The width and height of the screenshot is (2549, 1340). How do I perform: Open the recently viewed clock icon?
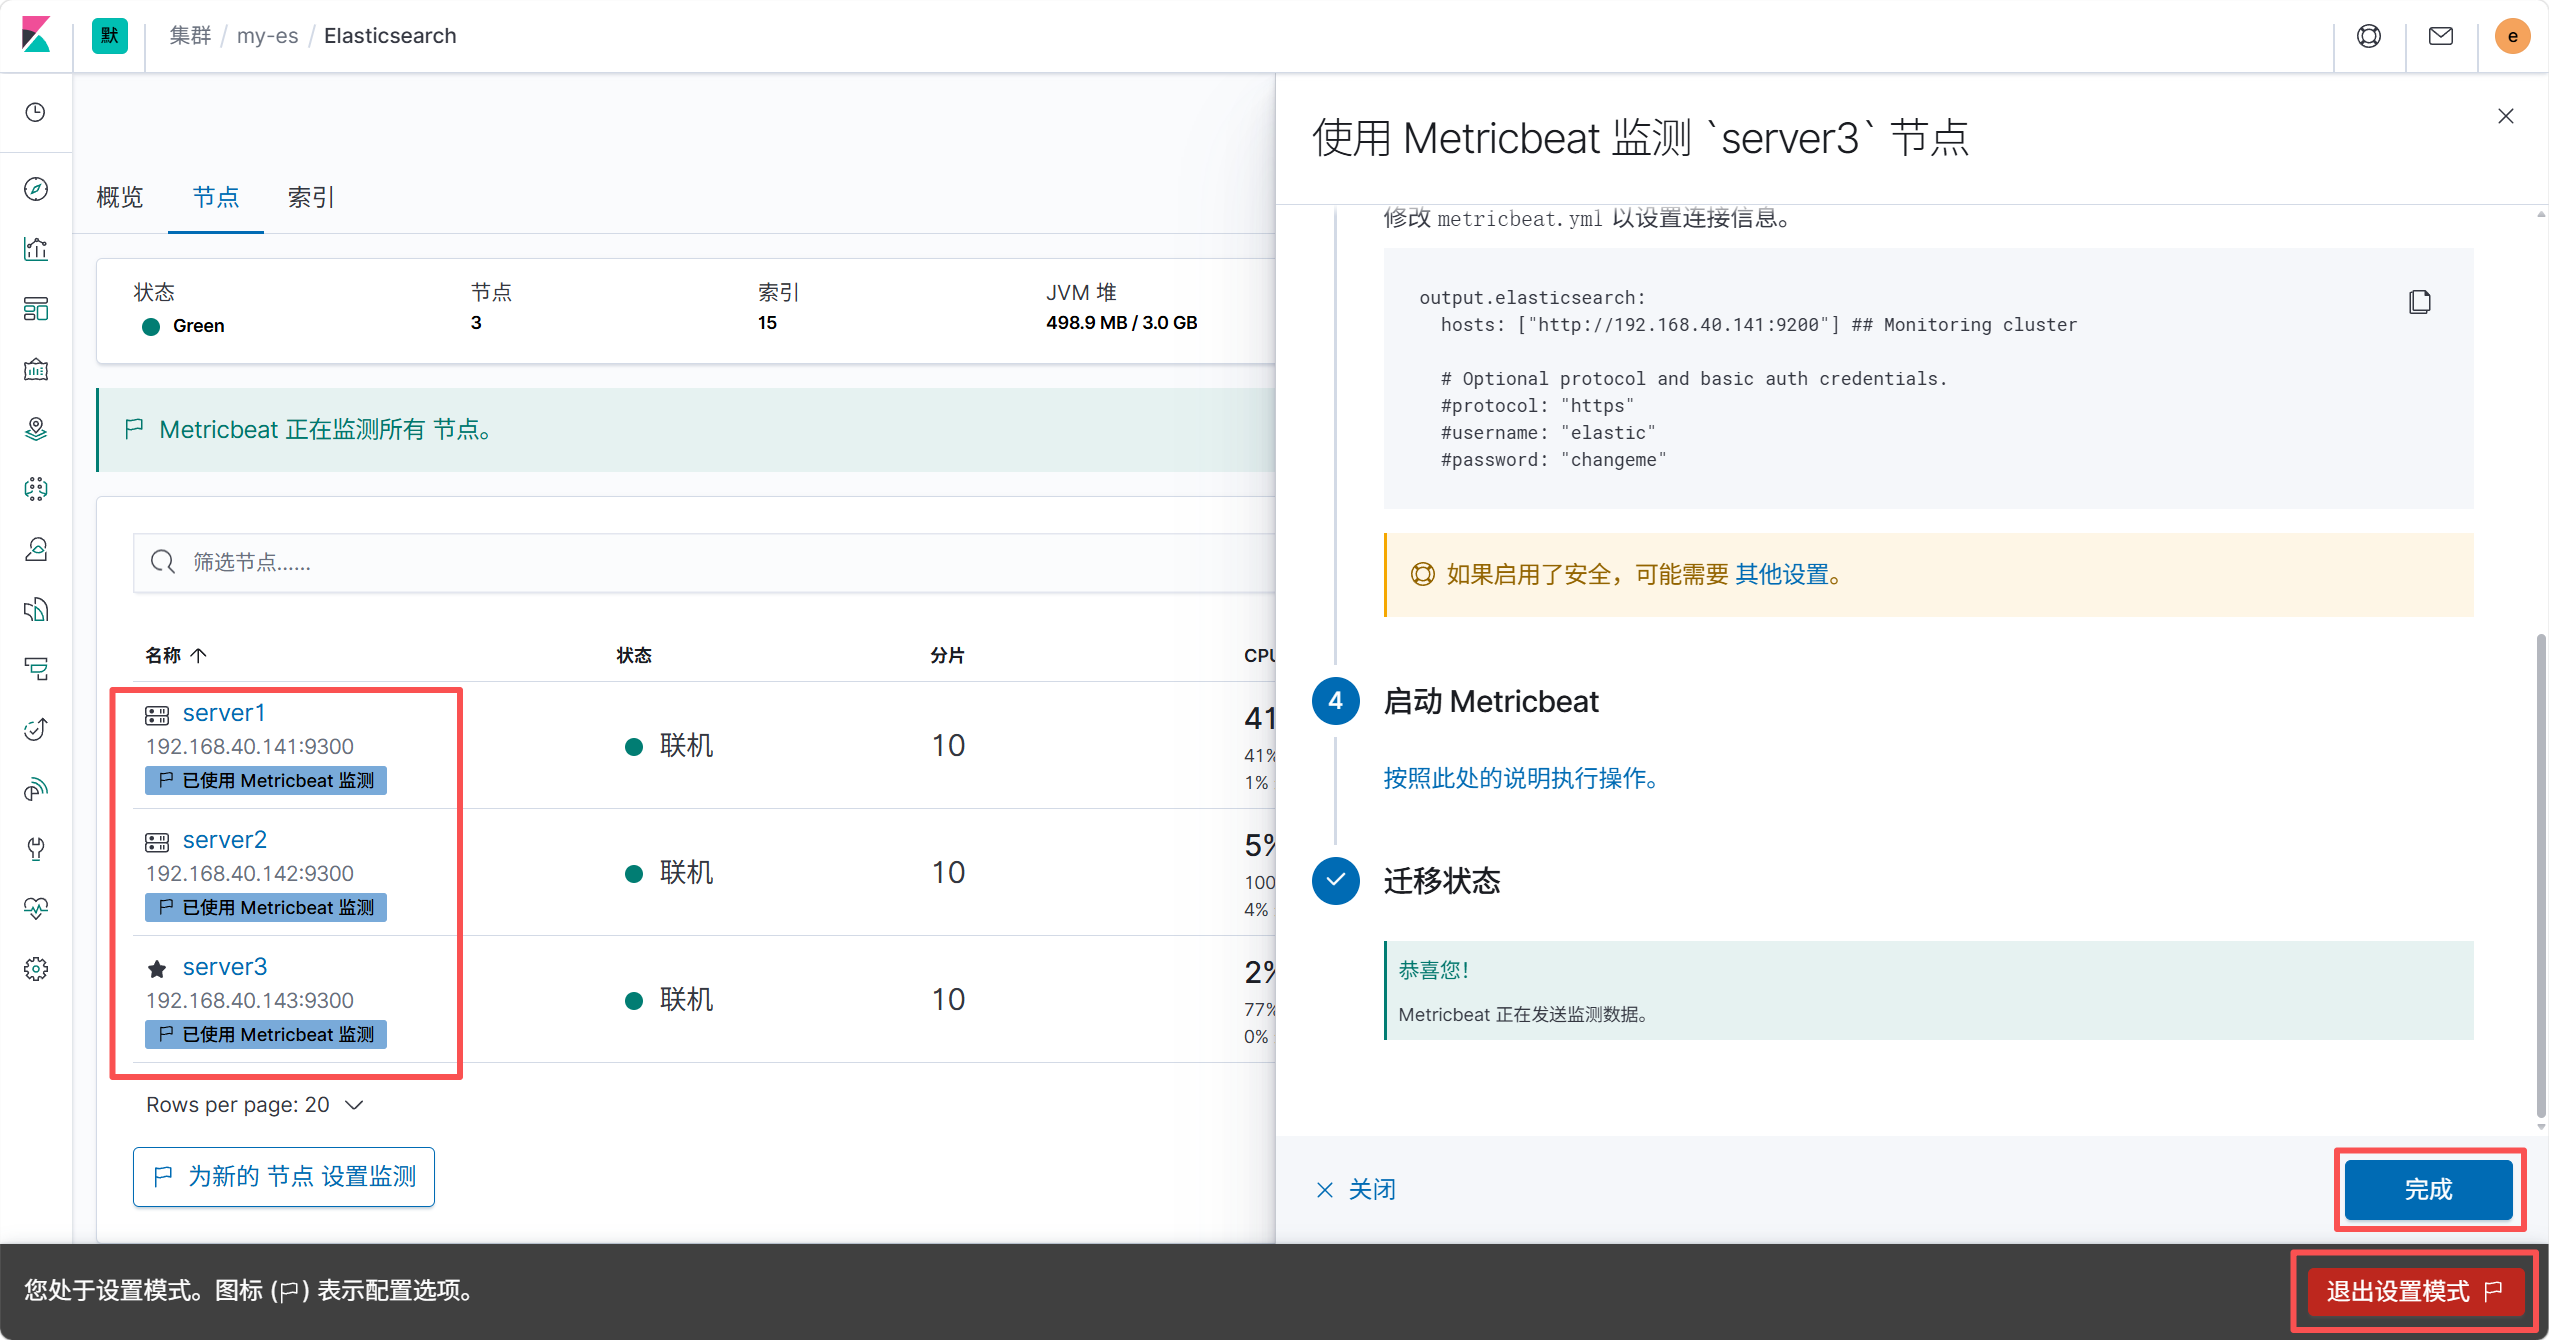[x=36, y=112]
